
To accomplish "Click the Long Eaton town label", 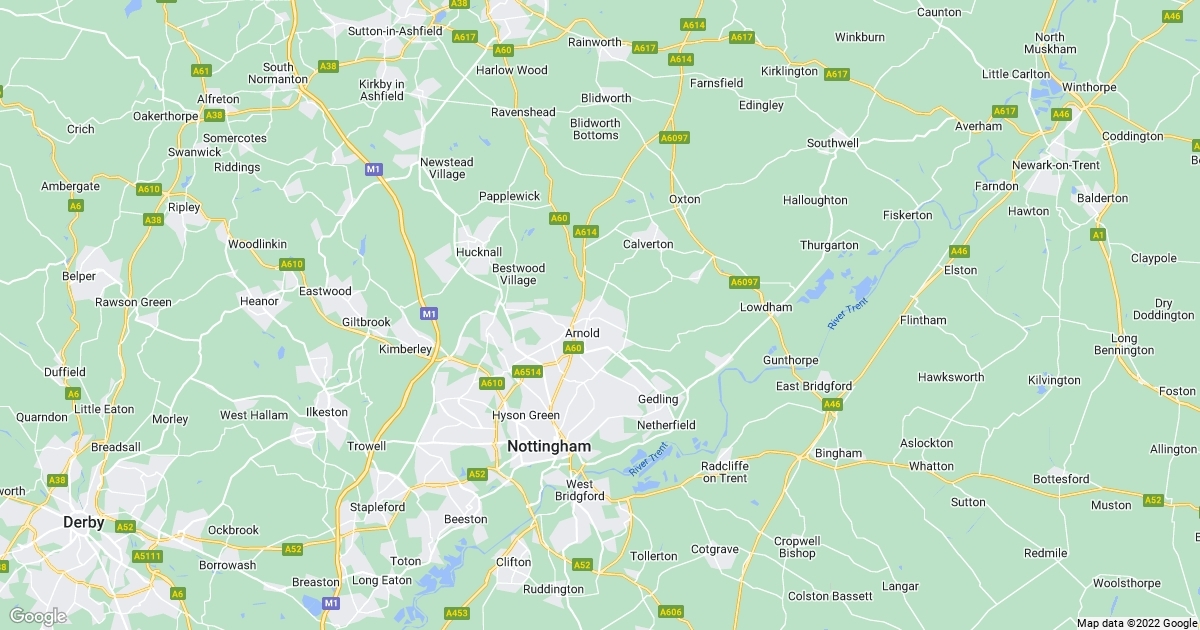I will [x=382, y=580].
